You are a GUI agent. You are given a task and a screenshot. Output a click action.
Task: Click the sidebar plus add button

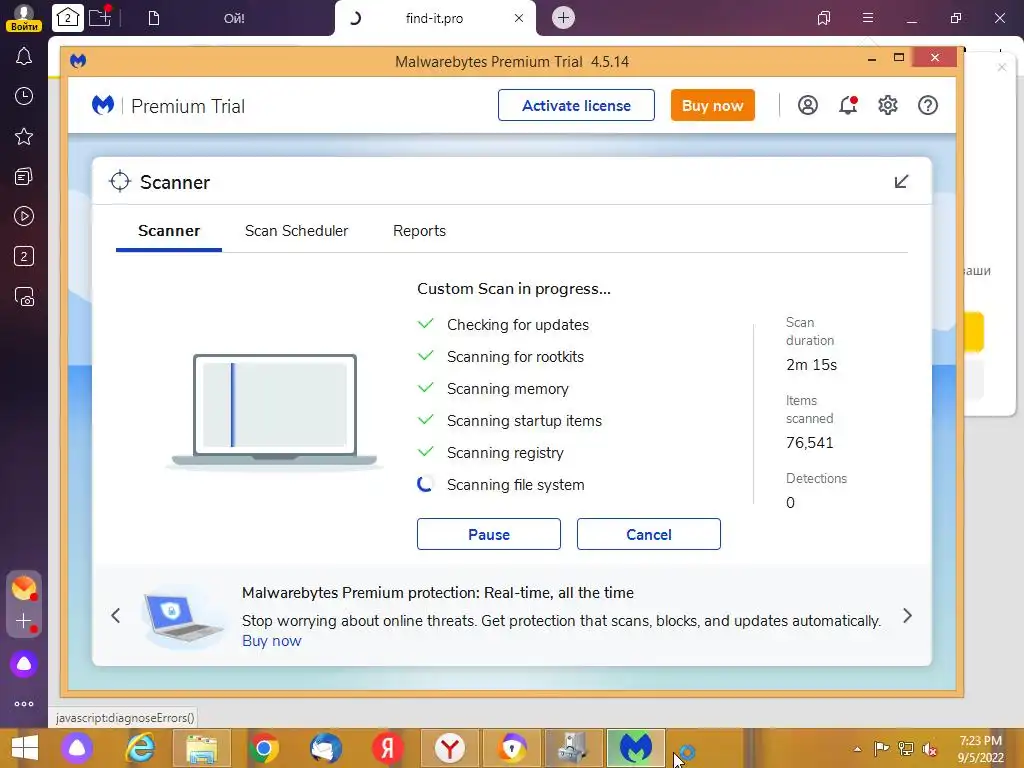(24, 621)
